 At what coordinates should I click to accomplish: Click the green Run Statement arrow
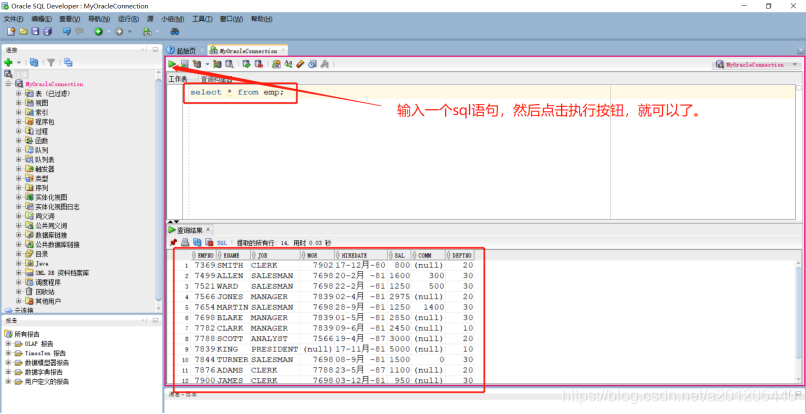[172, 64]
